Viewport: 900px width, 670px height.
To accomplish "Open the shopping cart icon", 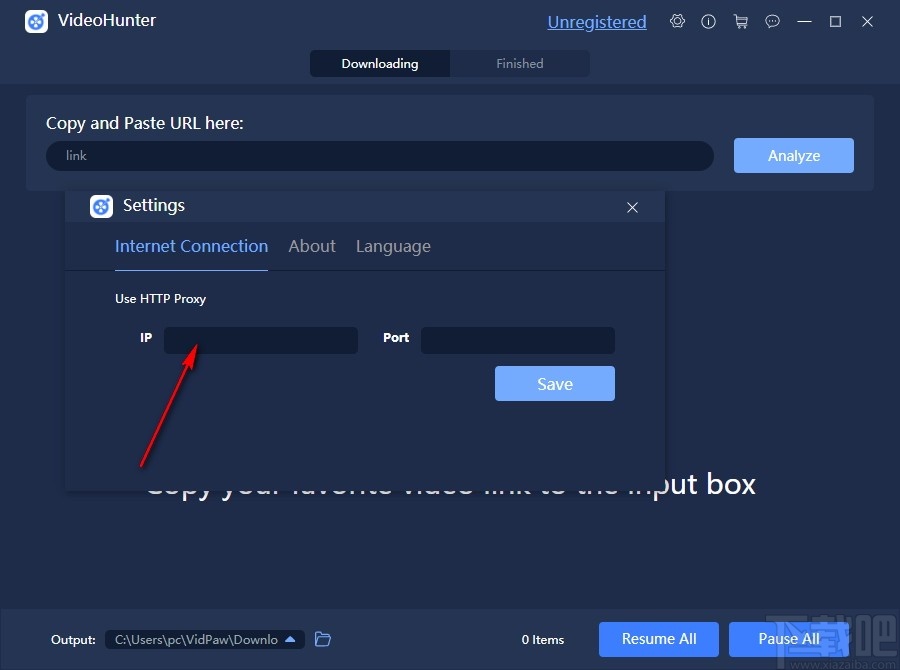I will point(740,22).
